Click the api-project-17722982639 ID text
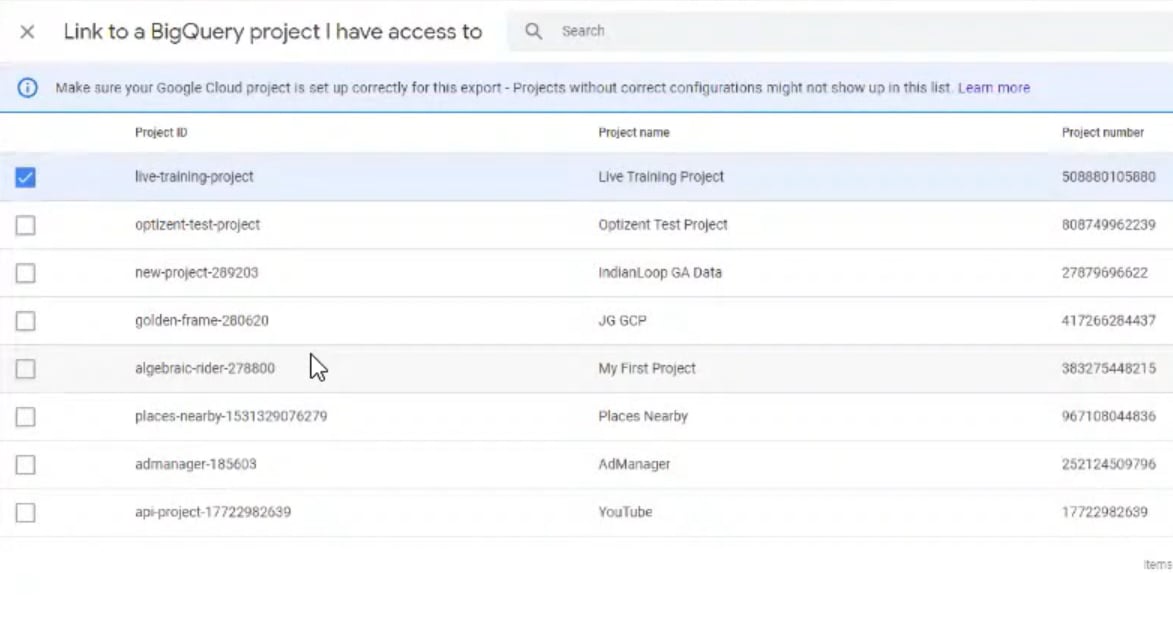This screenshot has width=1173, height=637. point(212,511)
